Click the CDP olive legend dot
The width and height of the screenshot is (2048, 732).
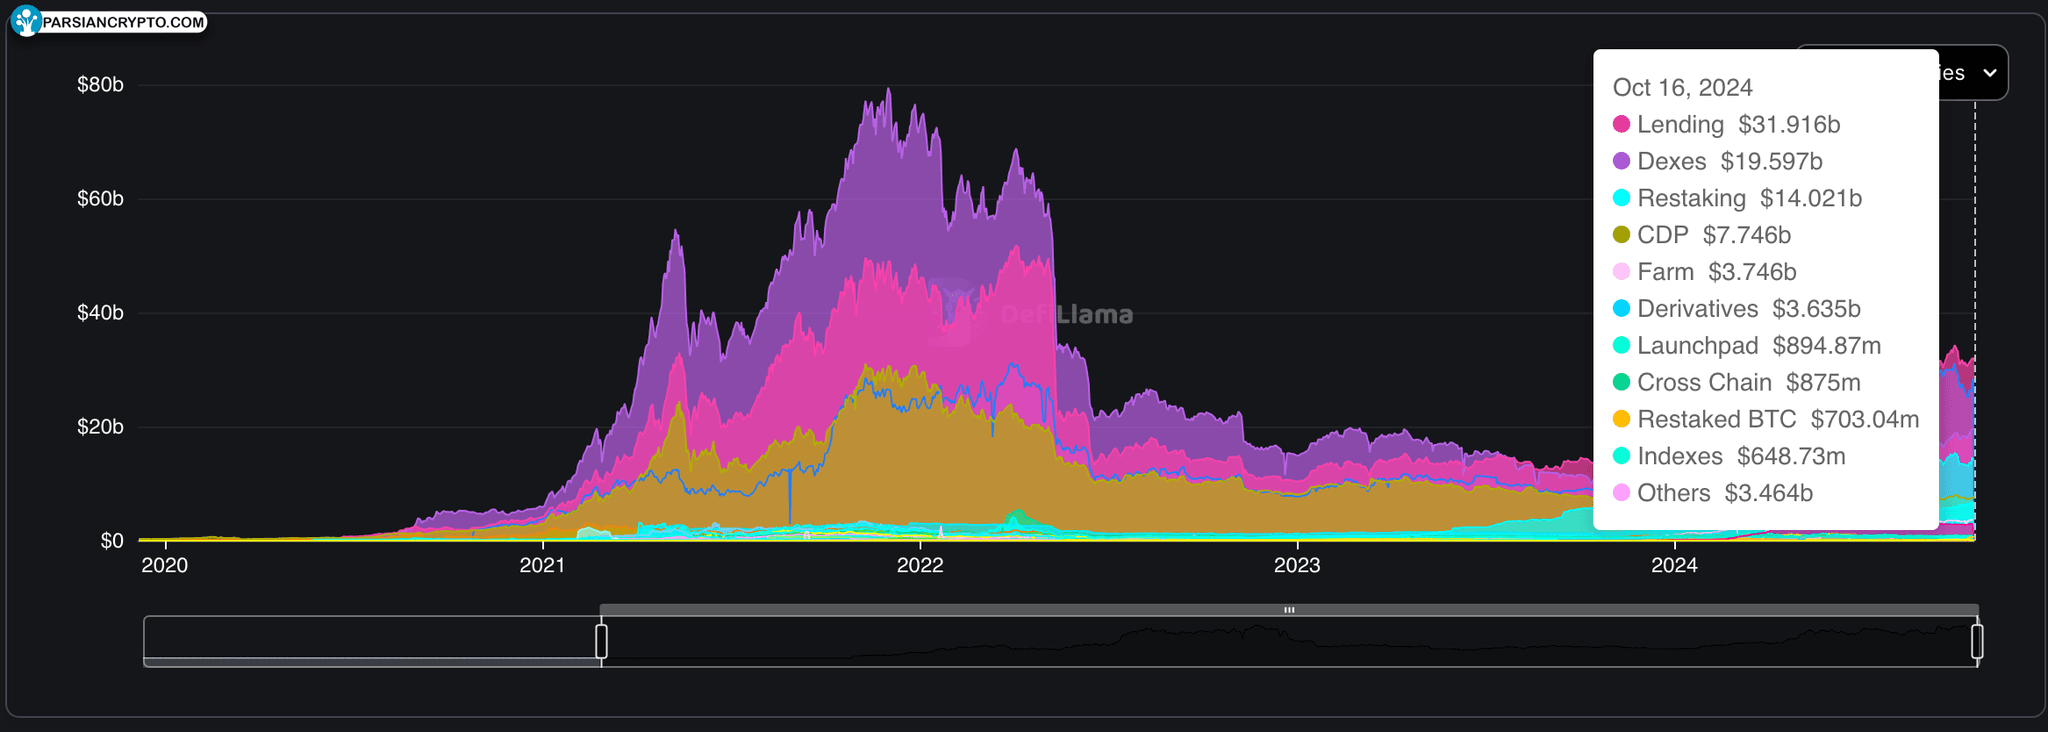(1621, 235)
